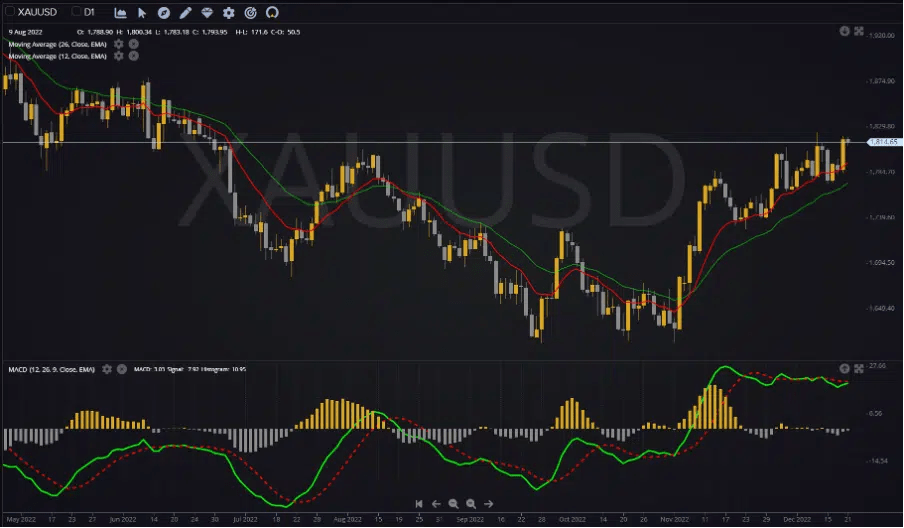Open MACD indicator settings gear
The image size is (904, 528).
[107, 369]
